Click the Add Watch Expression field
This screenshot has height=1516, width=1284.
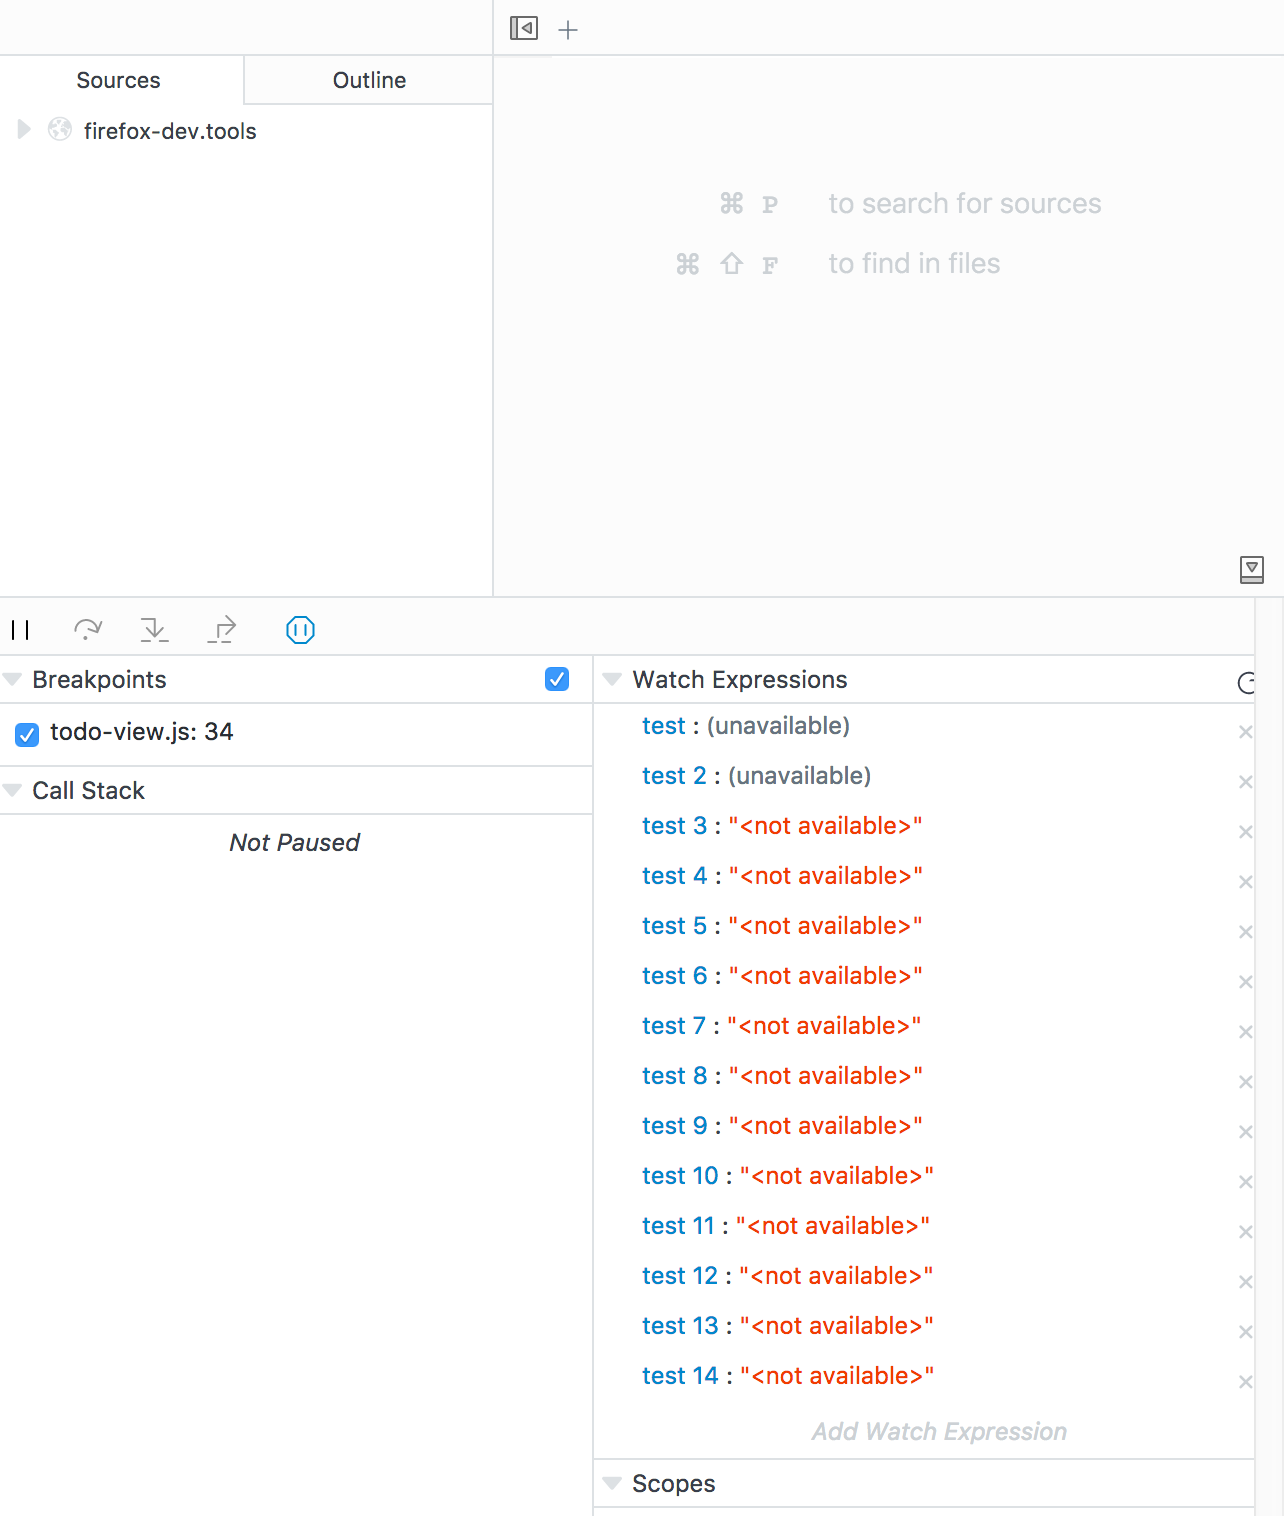point(939,1432)
